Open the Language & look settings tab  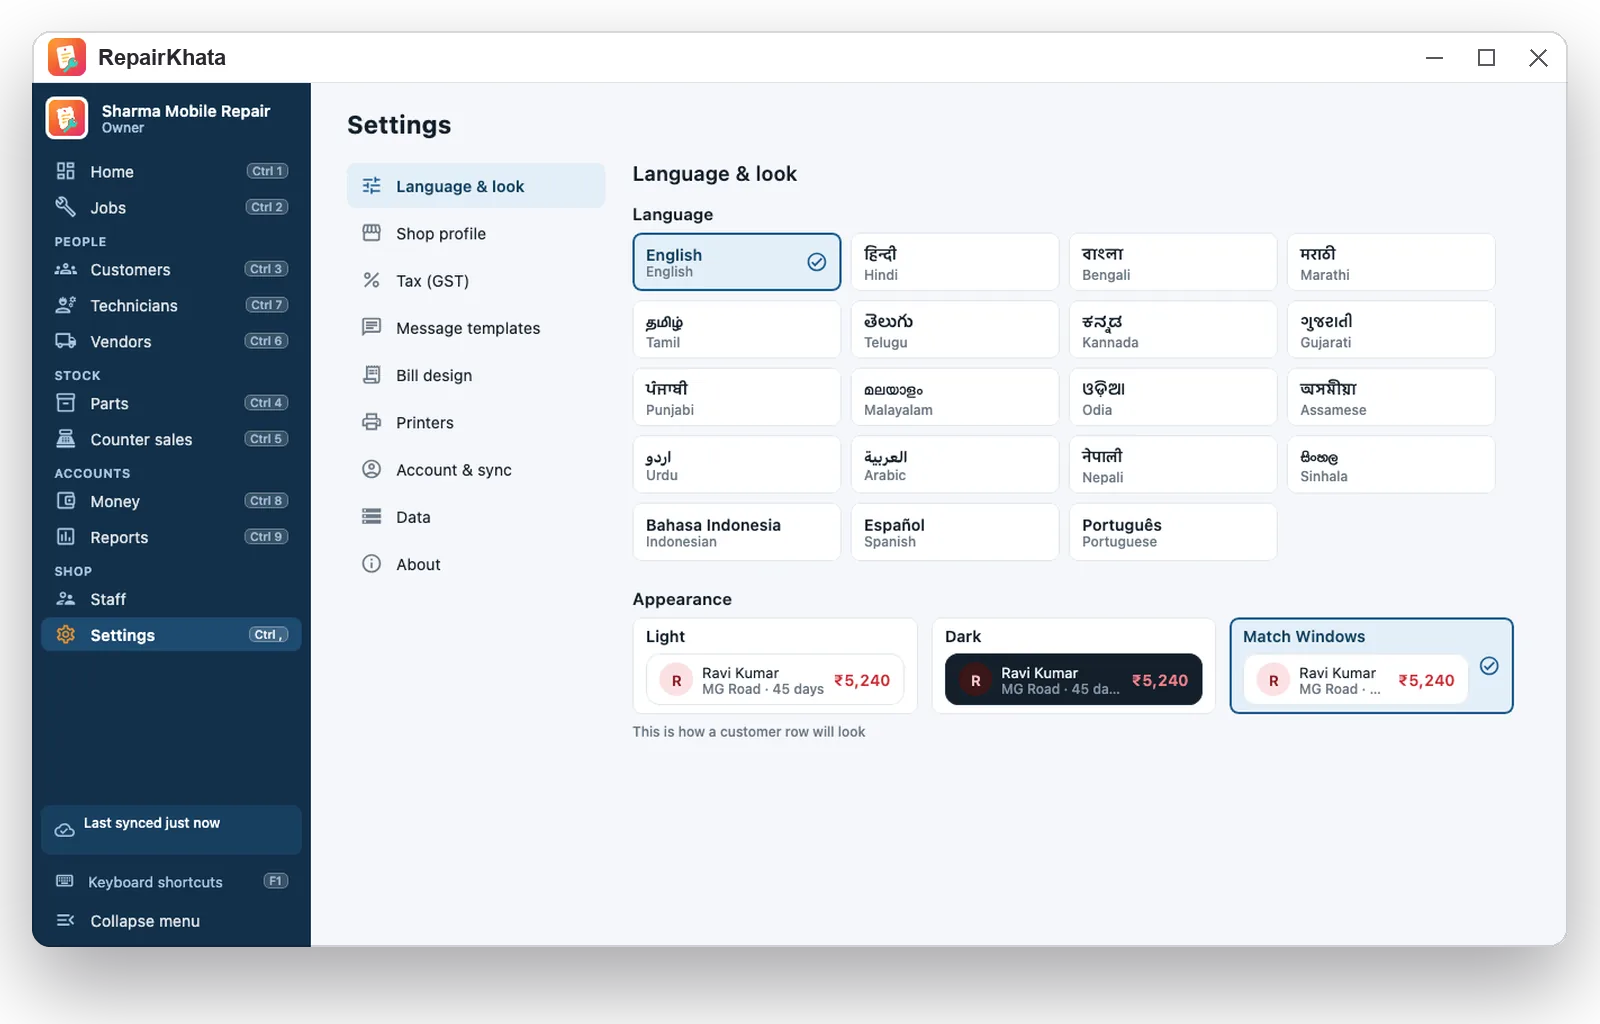(476, 186)
